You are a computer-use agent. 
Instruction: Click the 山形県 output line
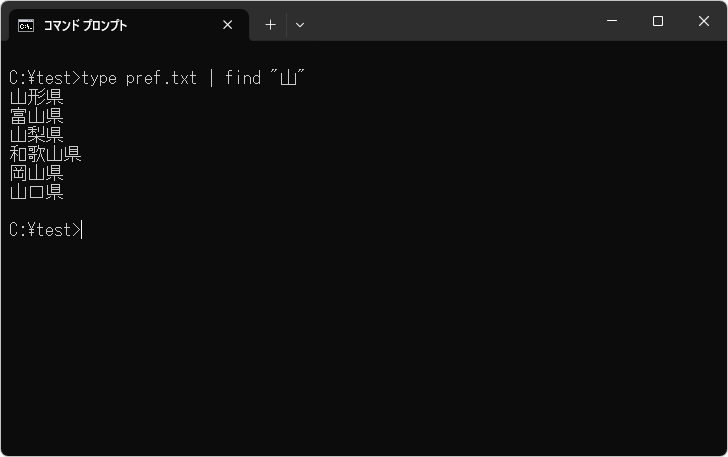36,97
